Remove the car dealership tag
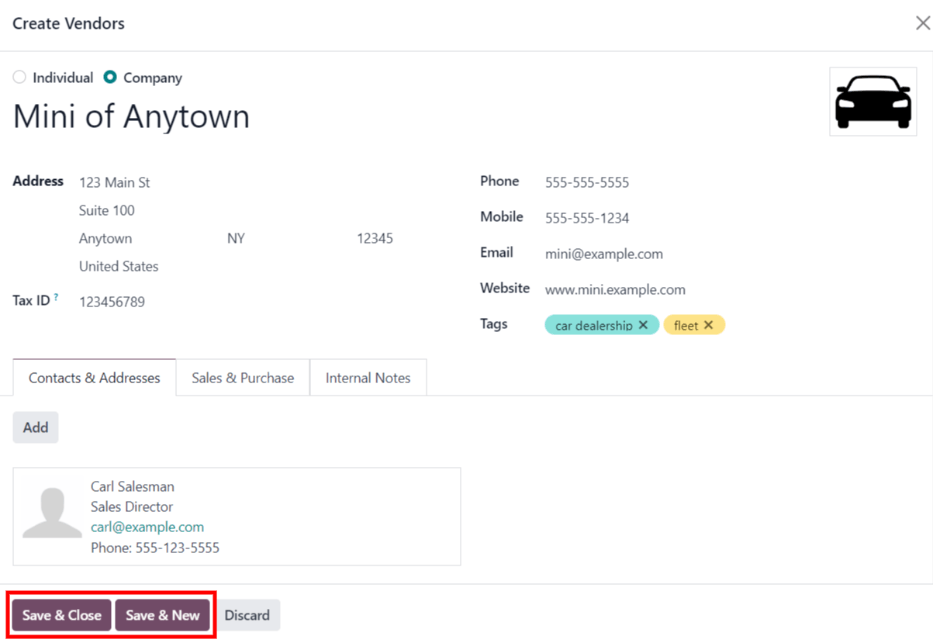Screen dimensions: 933x643 pos(643,325)
